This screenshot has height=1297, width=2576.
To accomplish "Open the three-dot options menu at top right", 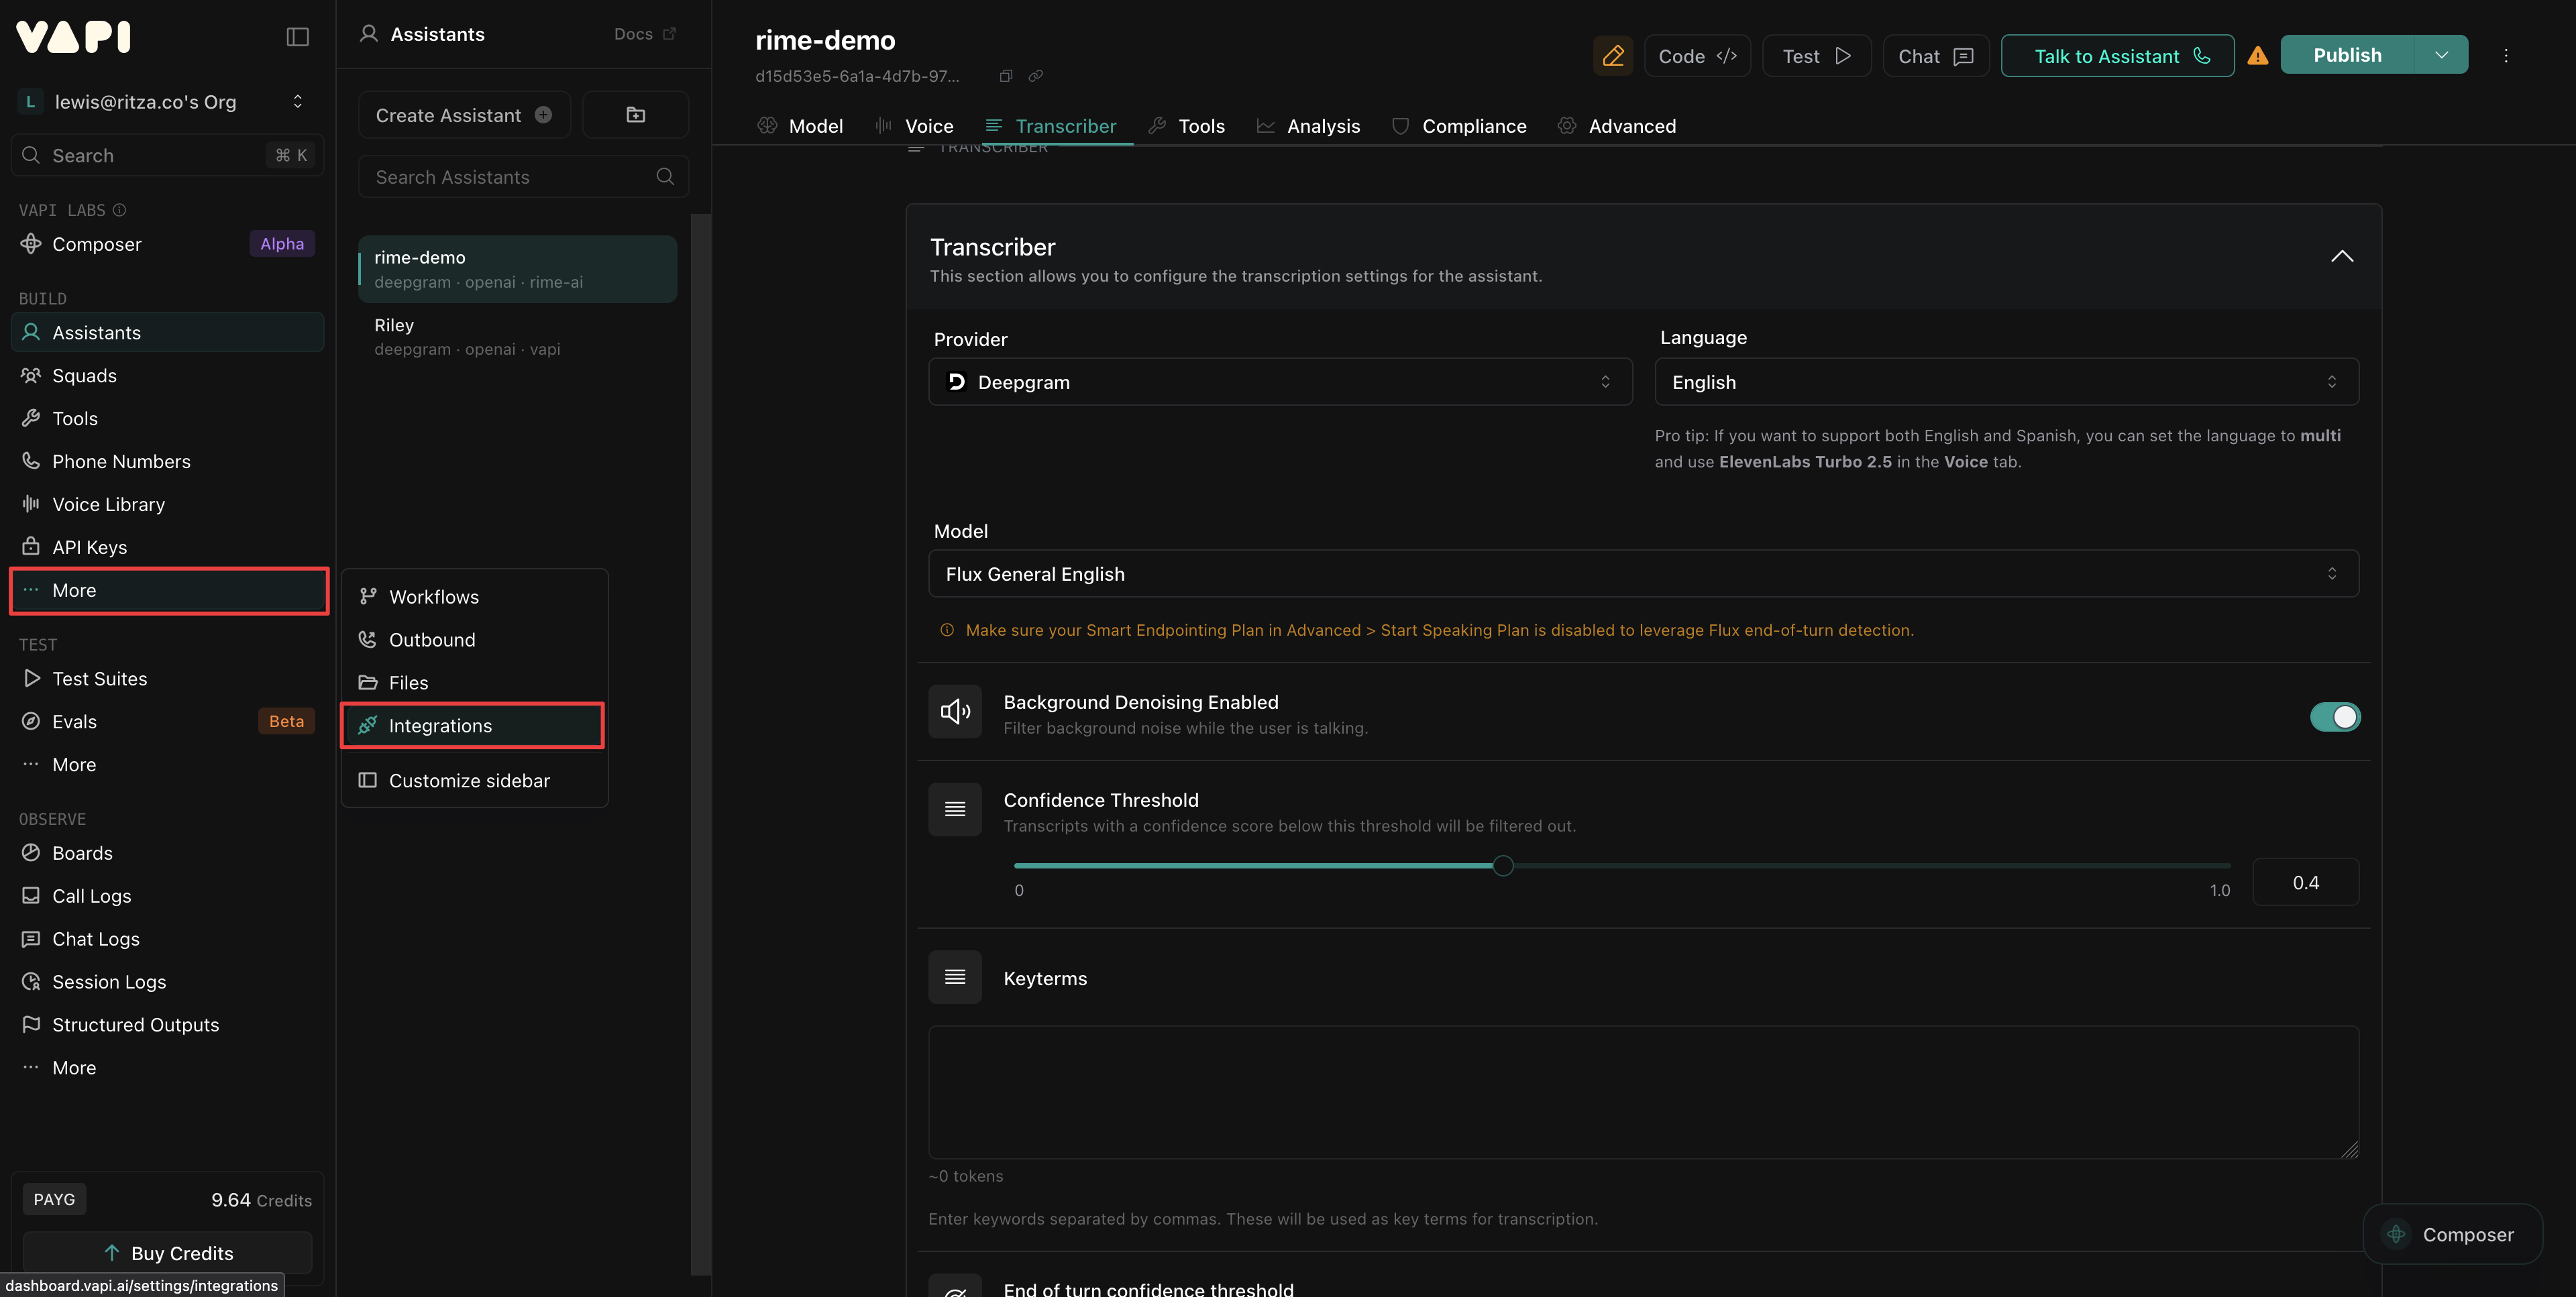I will (x=2505, y=56).
